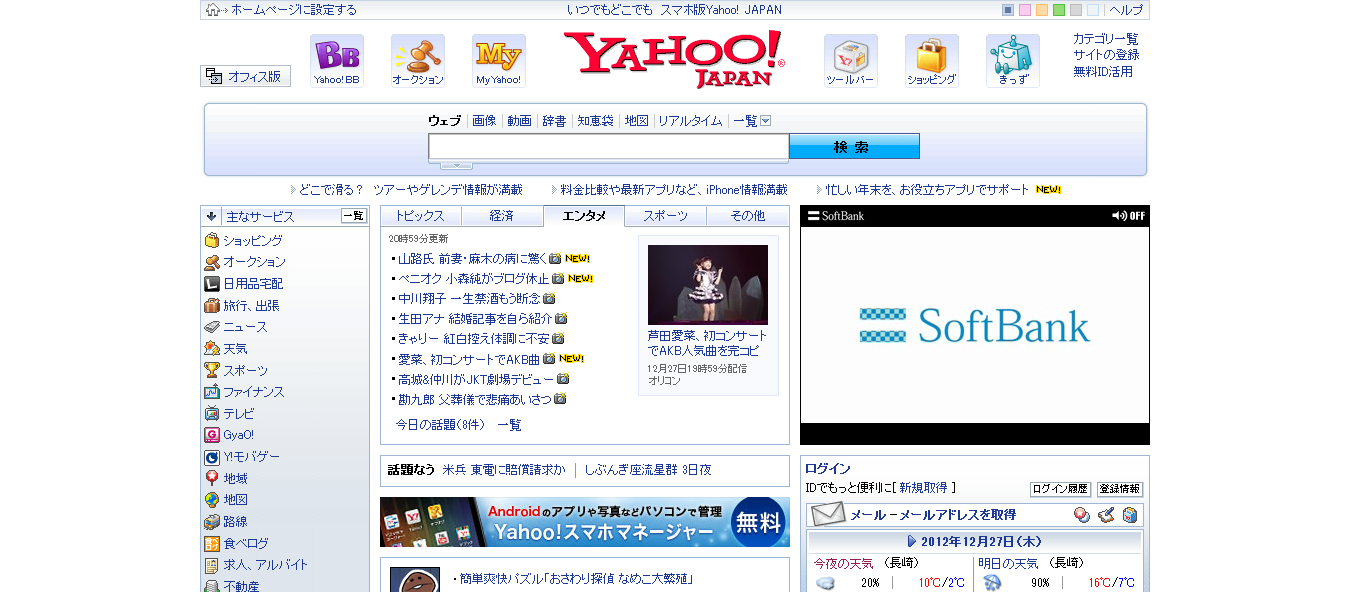Open 地図 globe item in the sidebar
The width and height of the screenshot is (1349, 592).
pos(235,499)
